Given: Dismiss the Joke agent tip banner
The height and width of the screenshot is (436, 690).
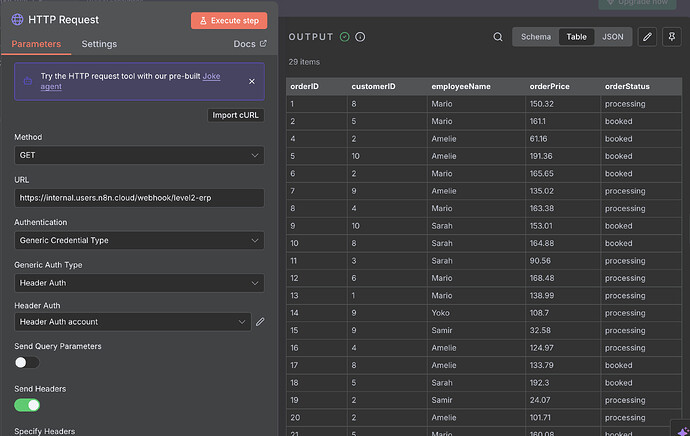Looking at the screenshot, I should [x=251, y=81].
